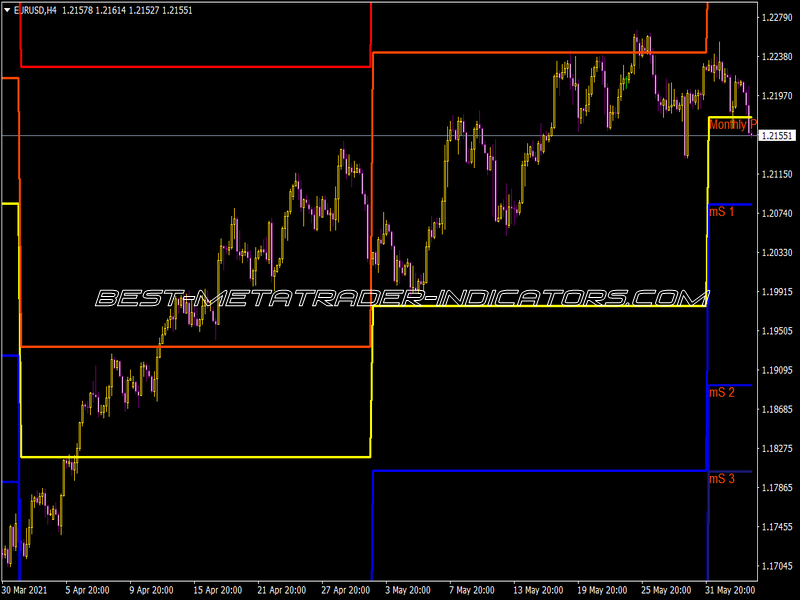
Task: Click the 1.21970 price scale value
Action: (777, 96)
